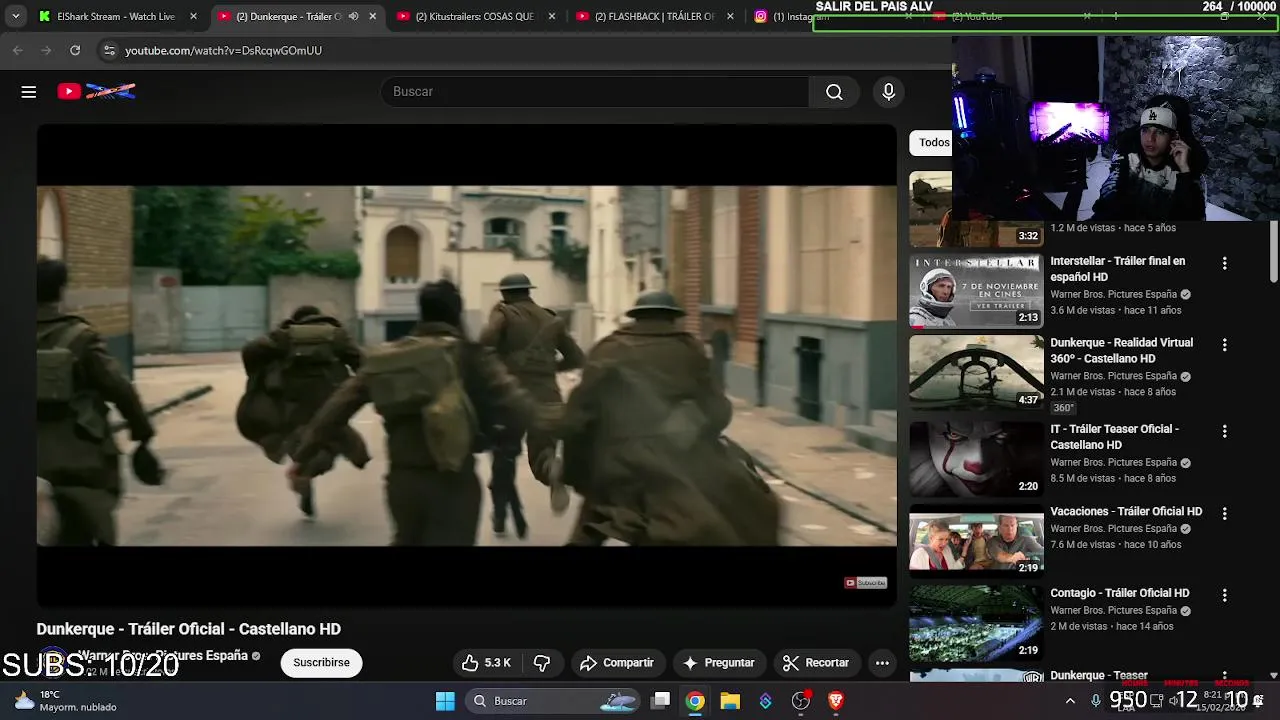1280x720 pixels.
Task: Select the Todos filter chip
Action: coord(933,143)
